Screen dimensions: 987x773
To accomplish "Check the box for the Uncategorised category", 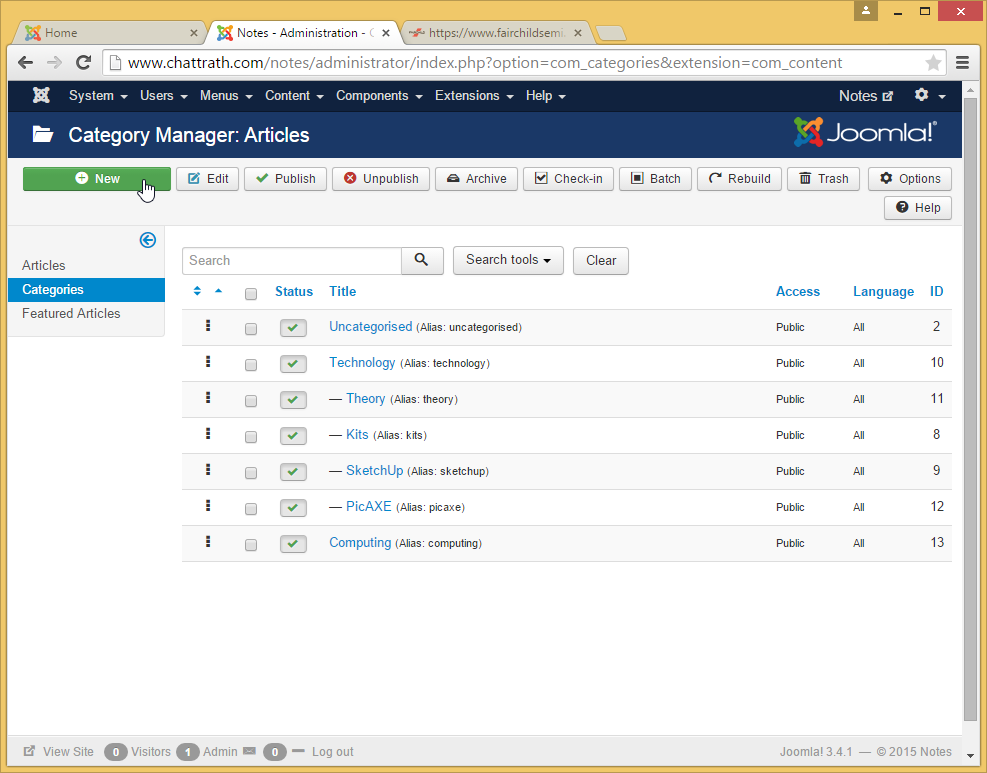I will coord(251,328).
